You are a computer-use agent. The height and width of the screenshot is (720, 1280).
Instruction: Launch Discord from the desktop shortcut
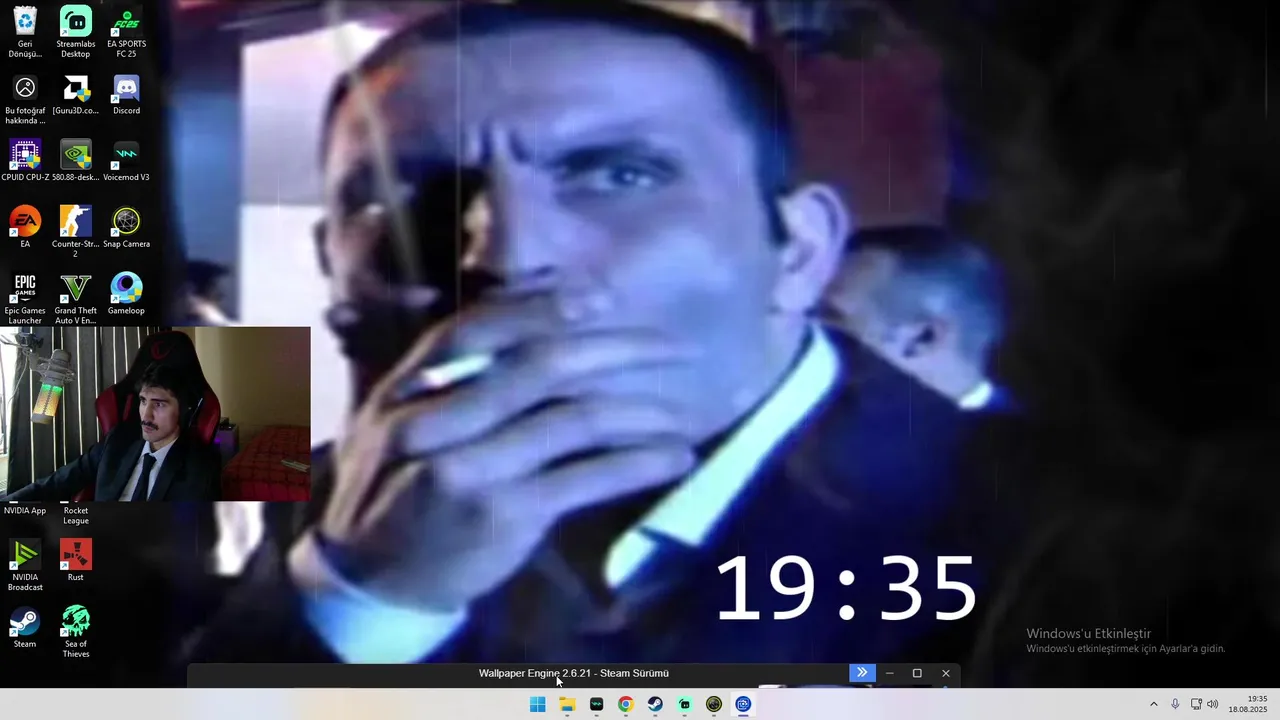coord(126,94)
